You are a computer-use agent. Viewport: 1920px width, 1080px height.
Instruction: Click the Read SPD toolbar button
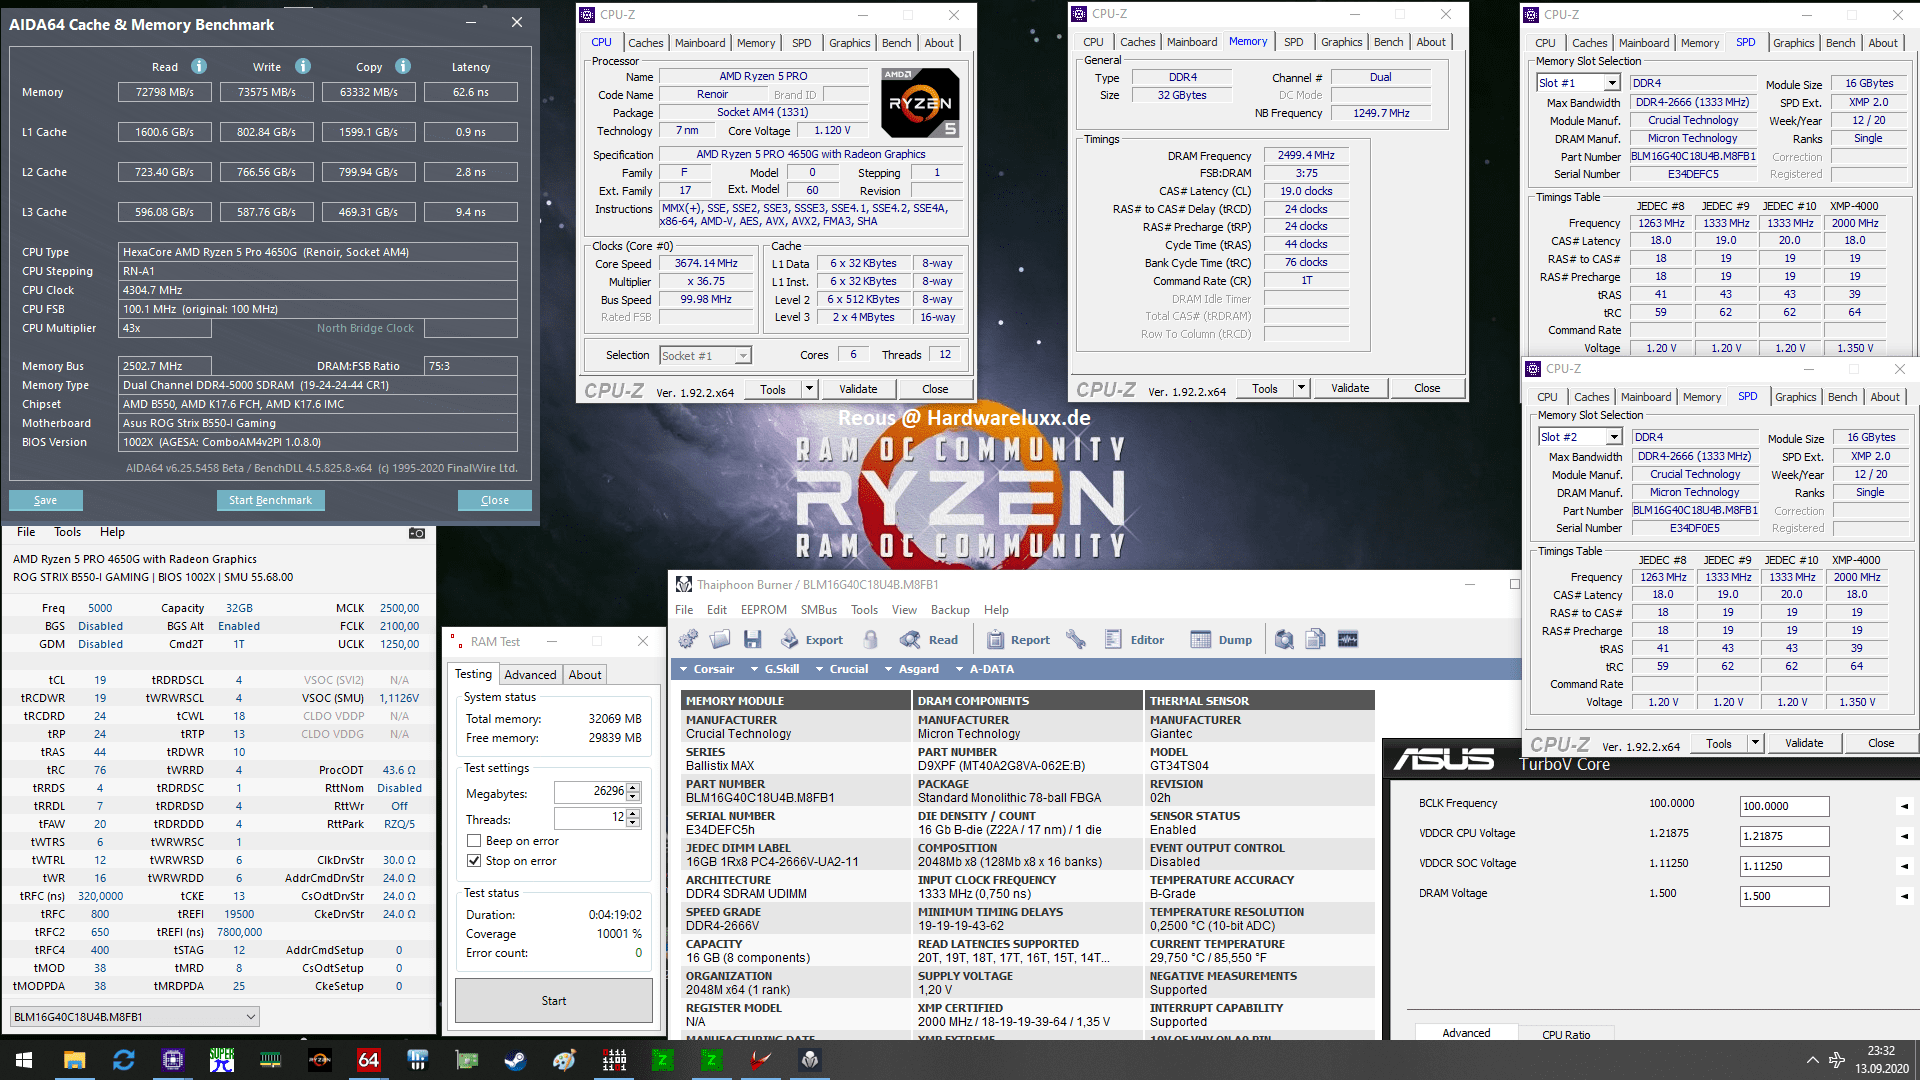click(x=929, y=640)
